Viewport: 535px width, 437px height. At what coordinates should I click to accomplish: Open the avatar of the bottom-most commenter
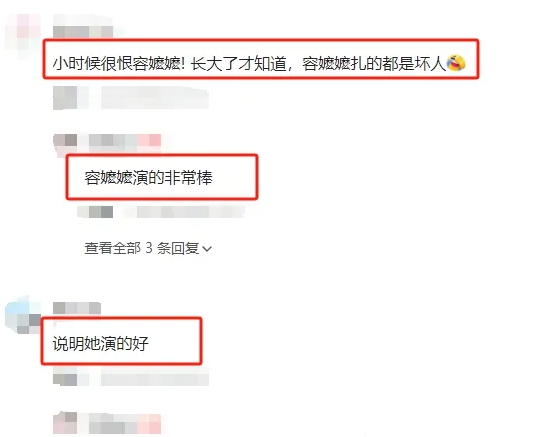pyautogui.click(x=66, y=423)
